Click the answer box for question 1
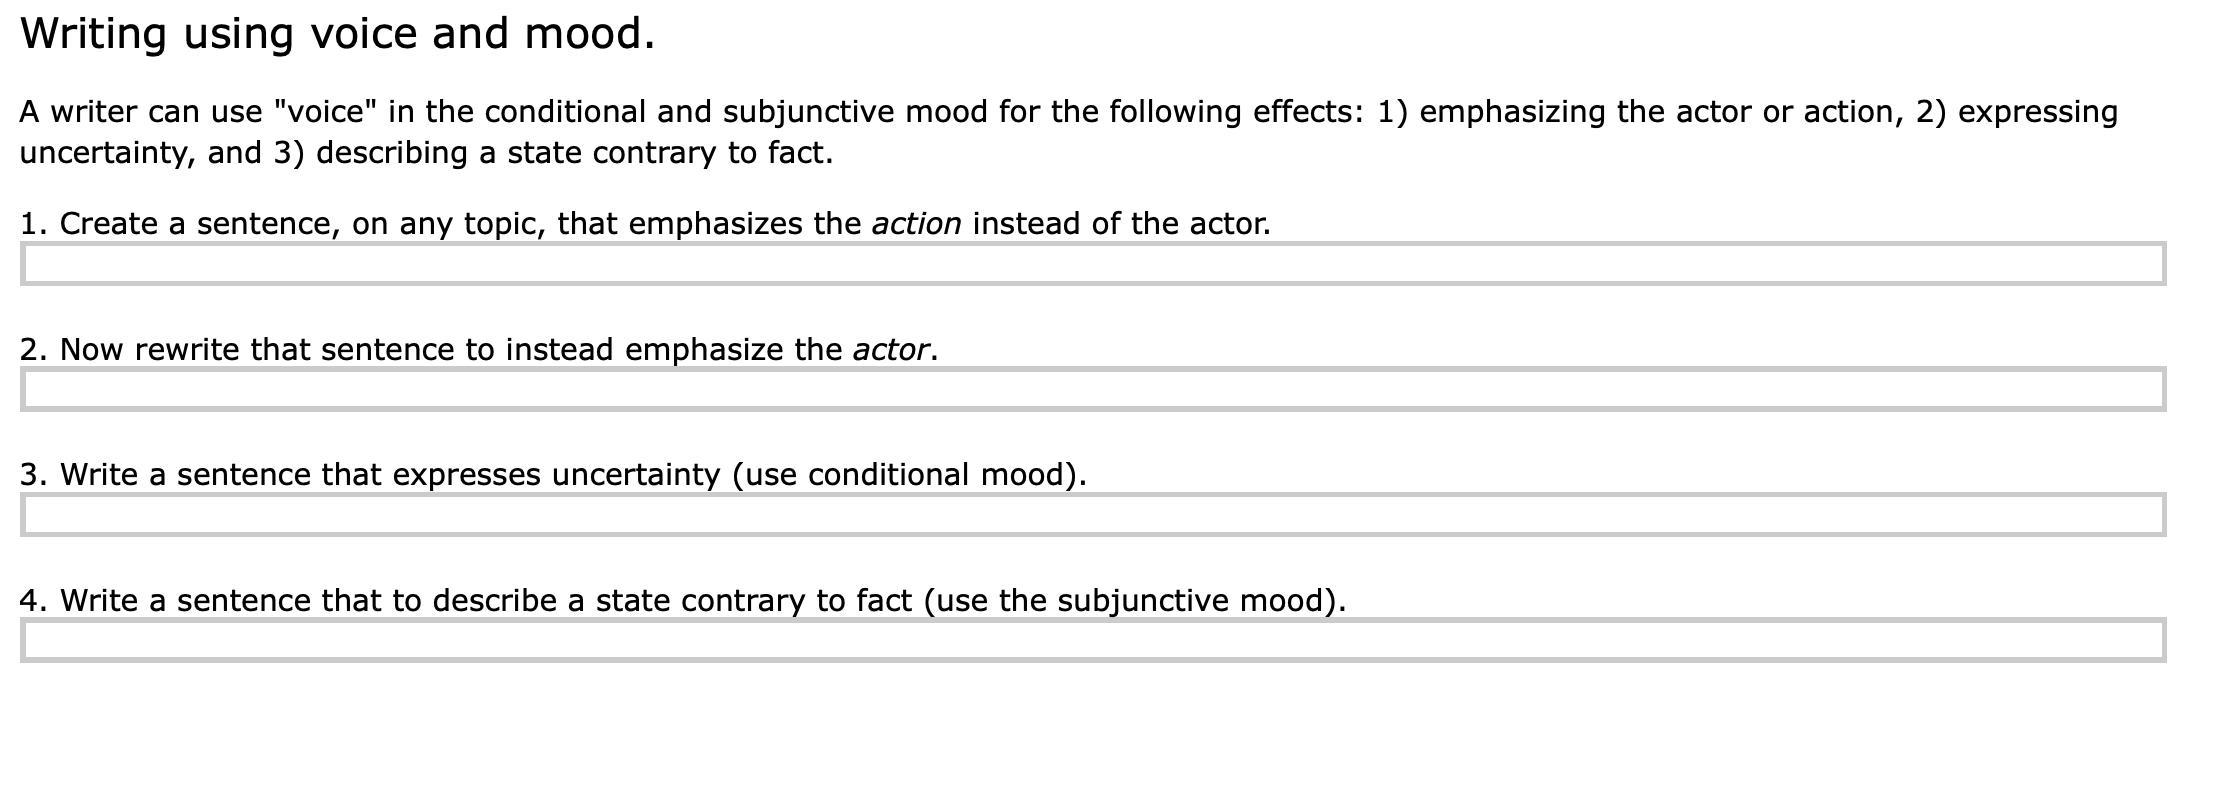Viewport: 2216px width, 788px height. click(x=1093, y=263)
